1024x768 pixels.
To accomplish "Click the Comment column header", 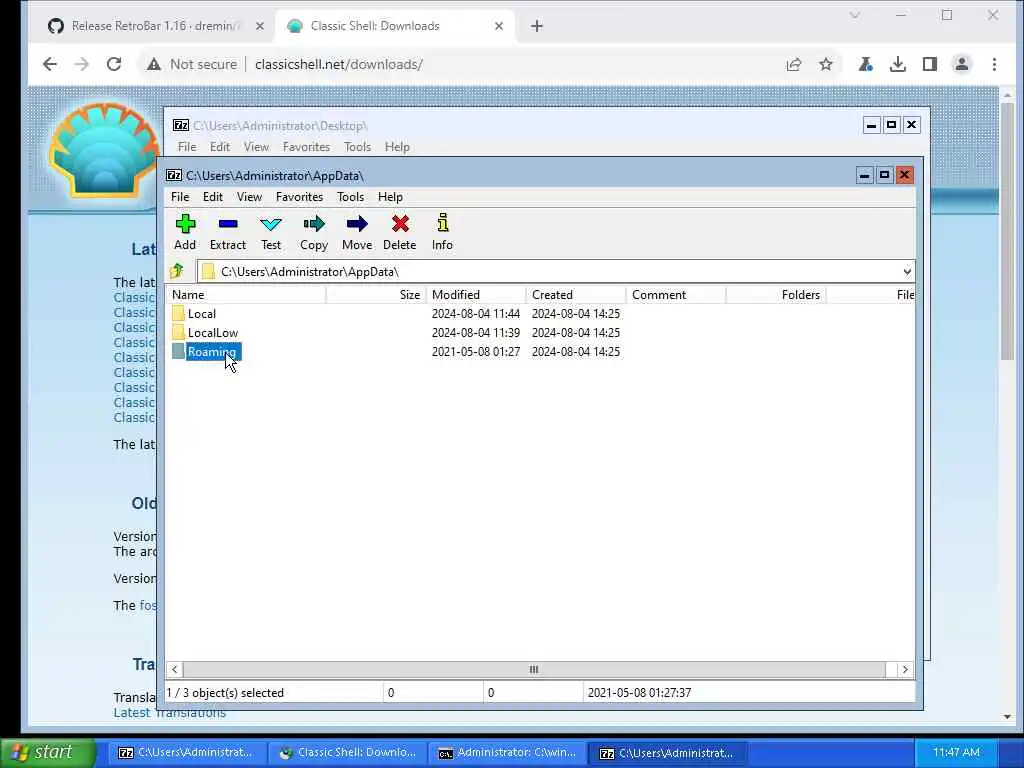I will coord(676,295).
